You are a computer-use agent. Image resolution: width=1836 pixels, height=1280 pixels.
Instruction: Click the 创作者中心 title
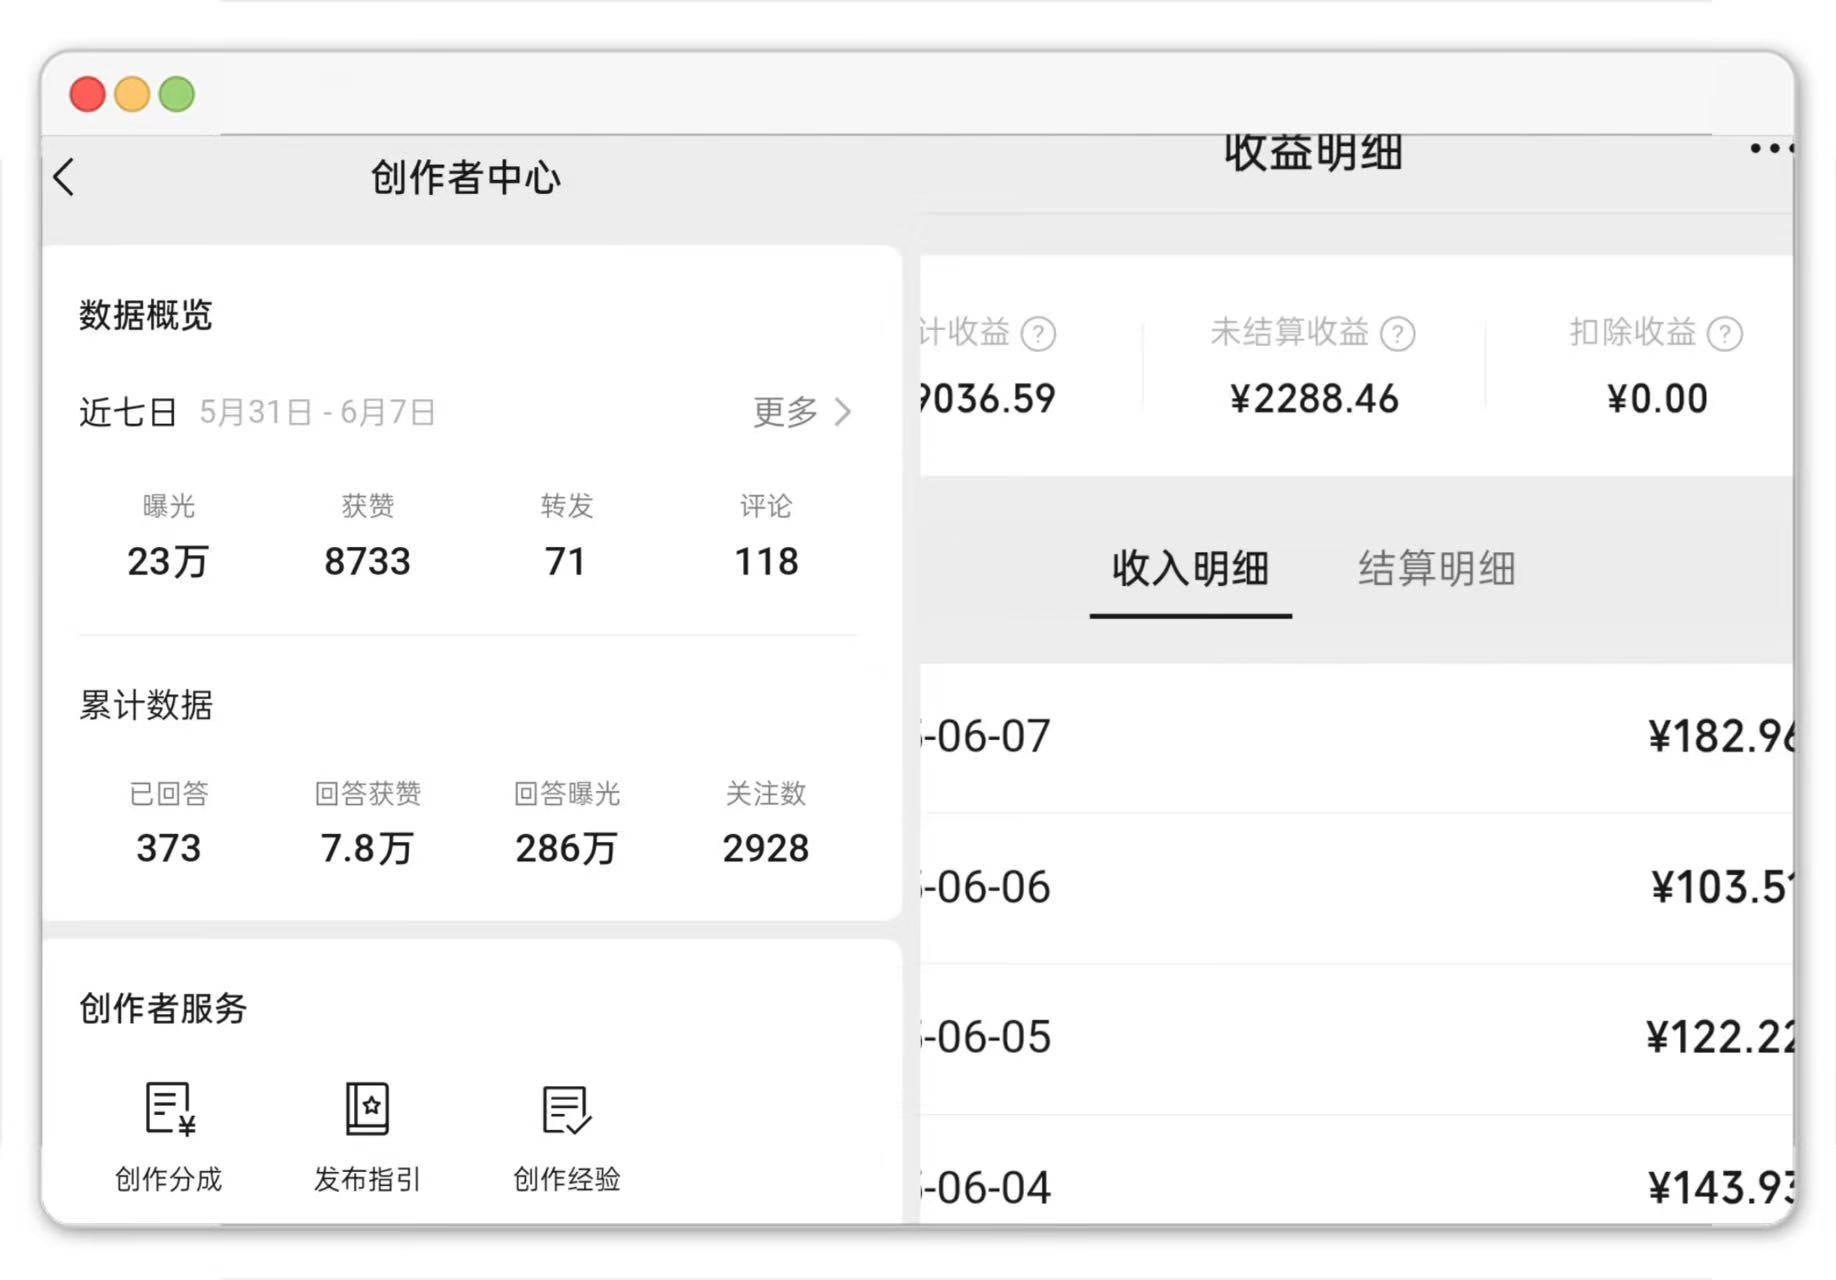(466, 178)
